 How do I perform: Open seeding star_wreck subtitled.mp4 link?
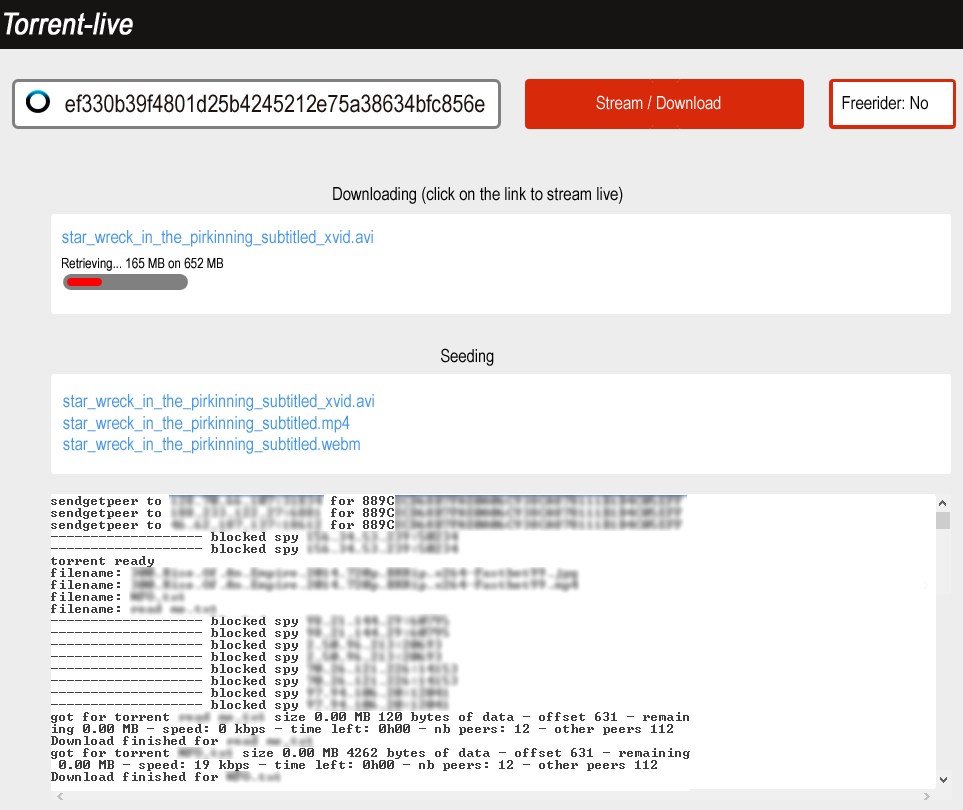click(206, 423)
